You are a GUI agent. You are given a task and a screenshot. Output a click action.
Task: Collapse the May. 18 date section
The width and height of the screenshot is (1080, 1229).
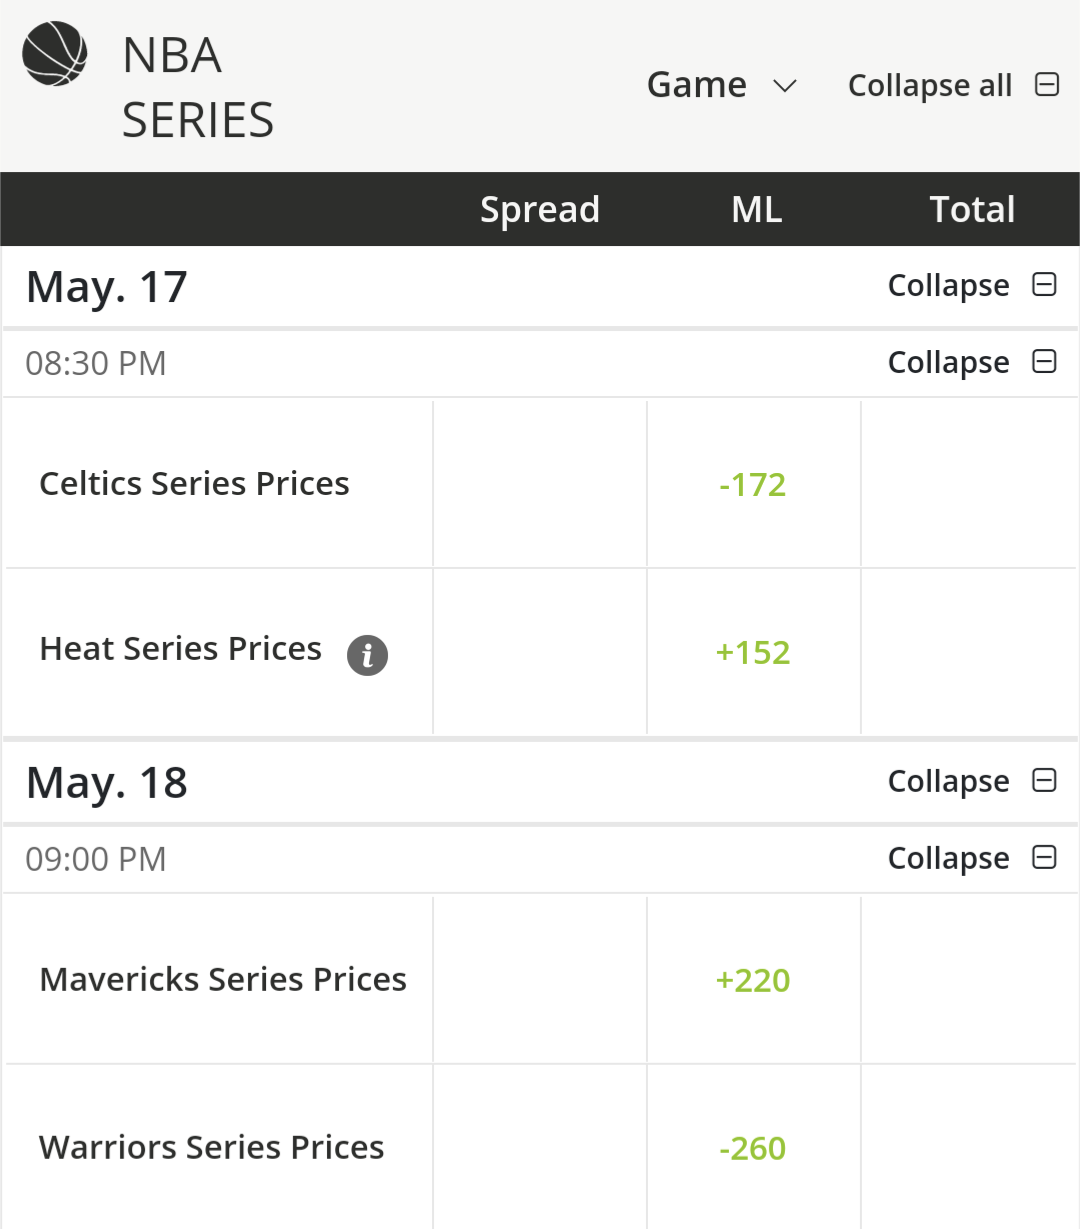[x=948, y=782]
